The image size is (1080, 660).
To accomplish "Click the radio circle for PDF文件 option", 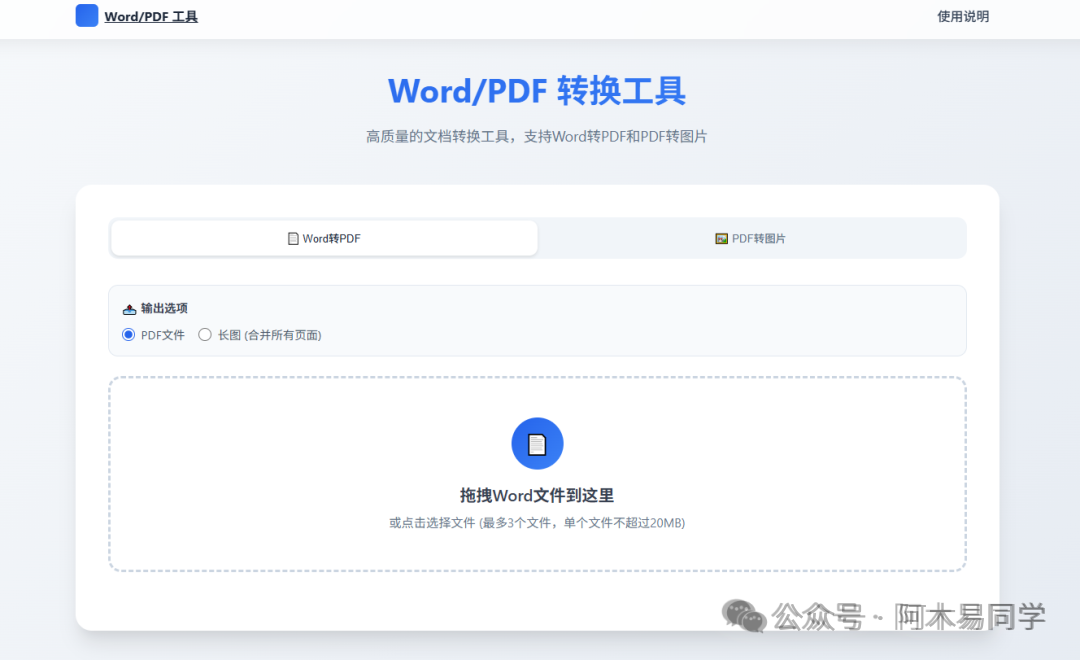I will pos(128,335).
